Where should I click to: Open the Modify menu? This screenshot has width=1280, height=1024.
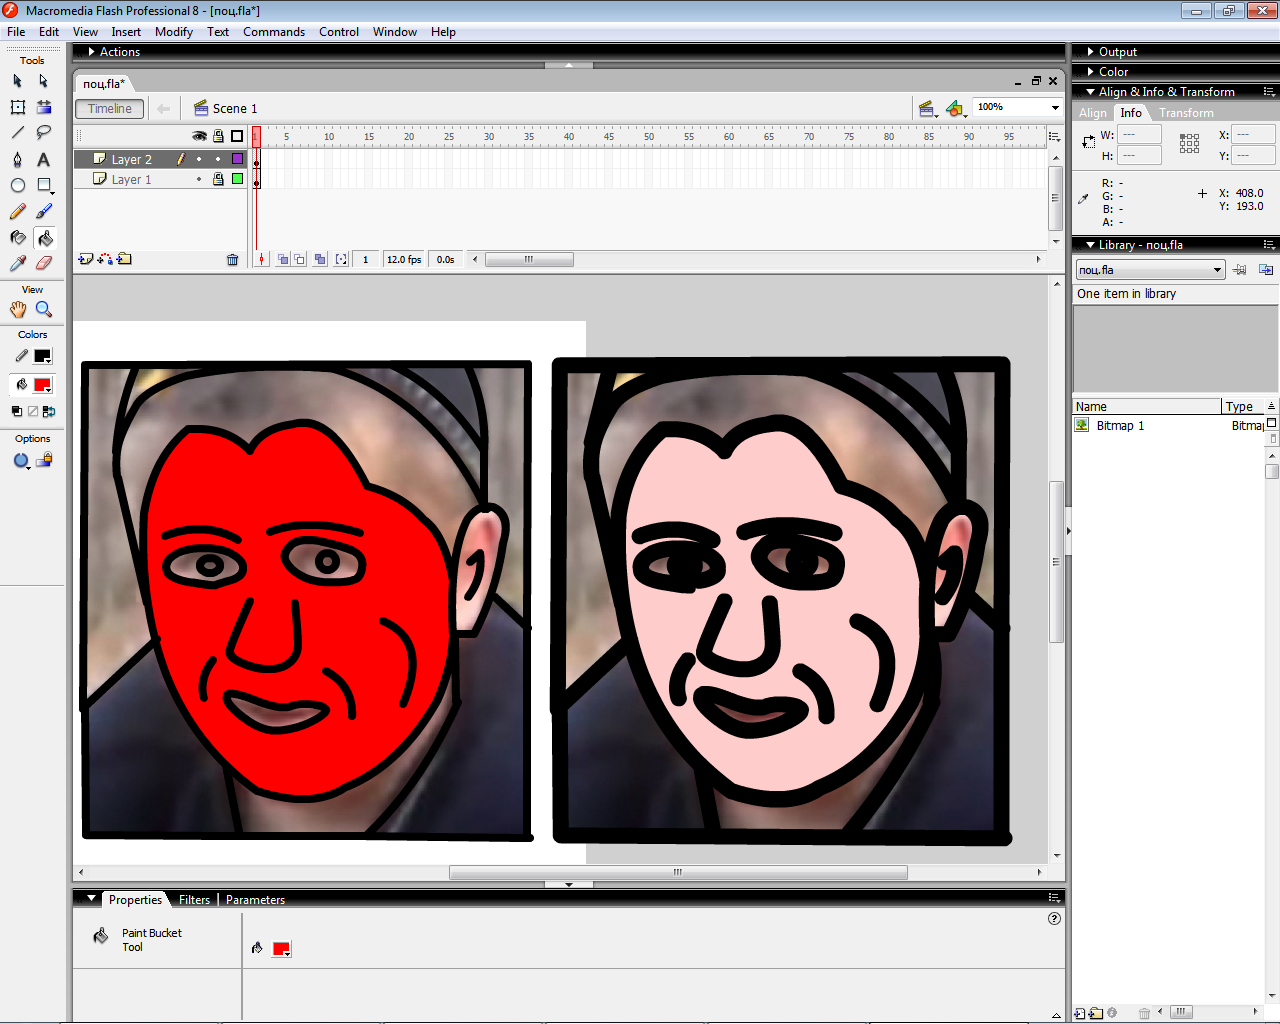pos(173,32)
